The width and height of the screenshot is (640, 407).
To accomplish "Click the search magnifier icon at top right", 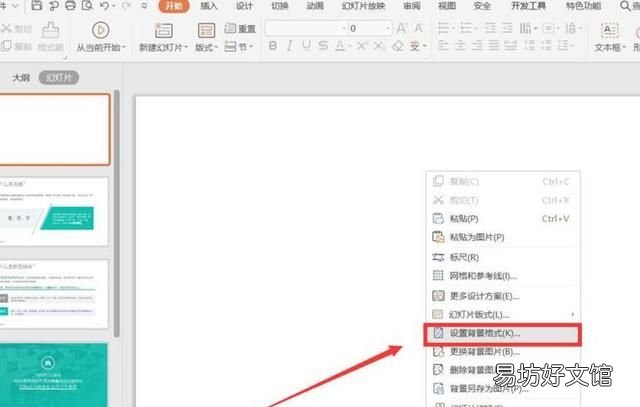I will click(625, 6).
